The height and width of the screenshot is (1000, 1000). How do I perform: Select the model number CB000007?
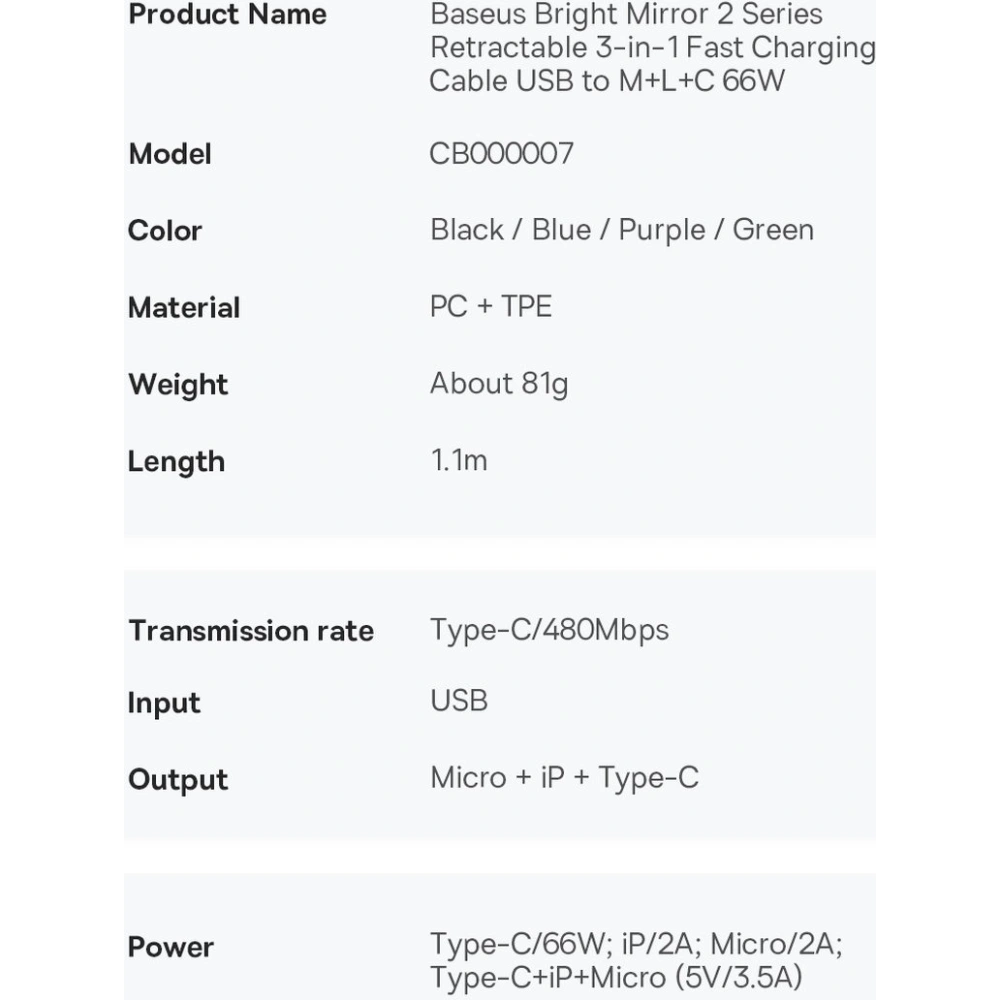tap(501, 153)
